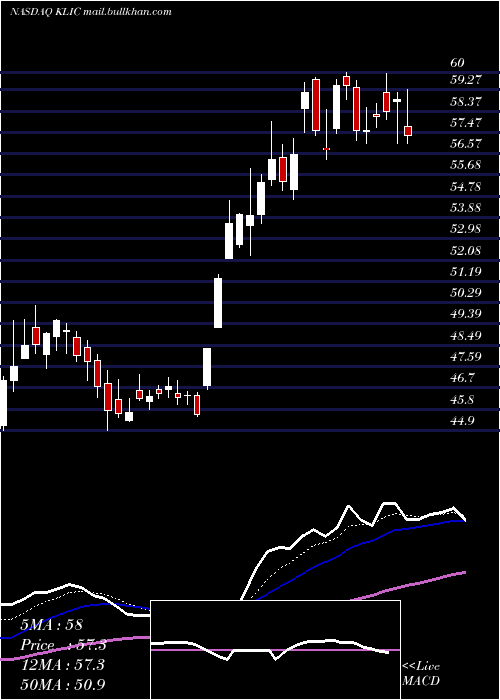Click inside the MACD inset panel
The height and width of the screenshot is (700, 500).
275,650
